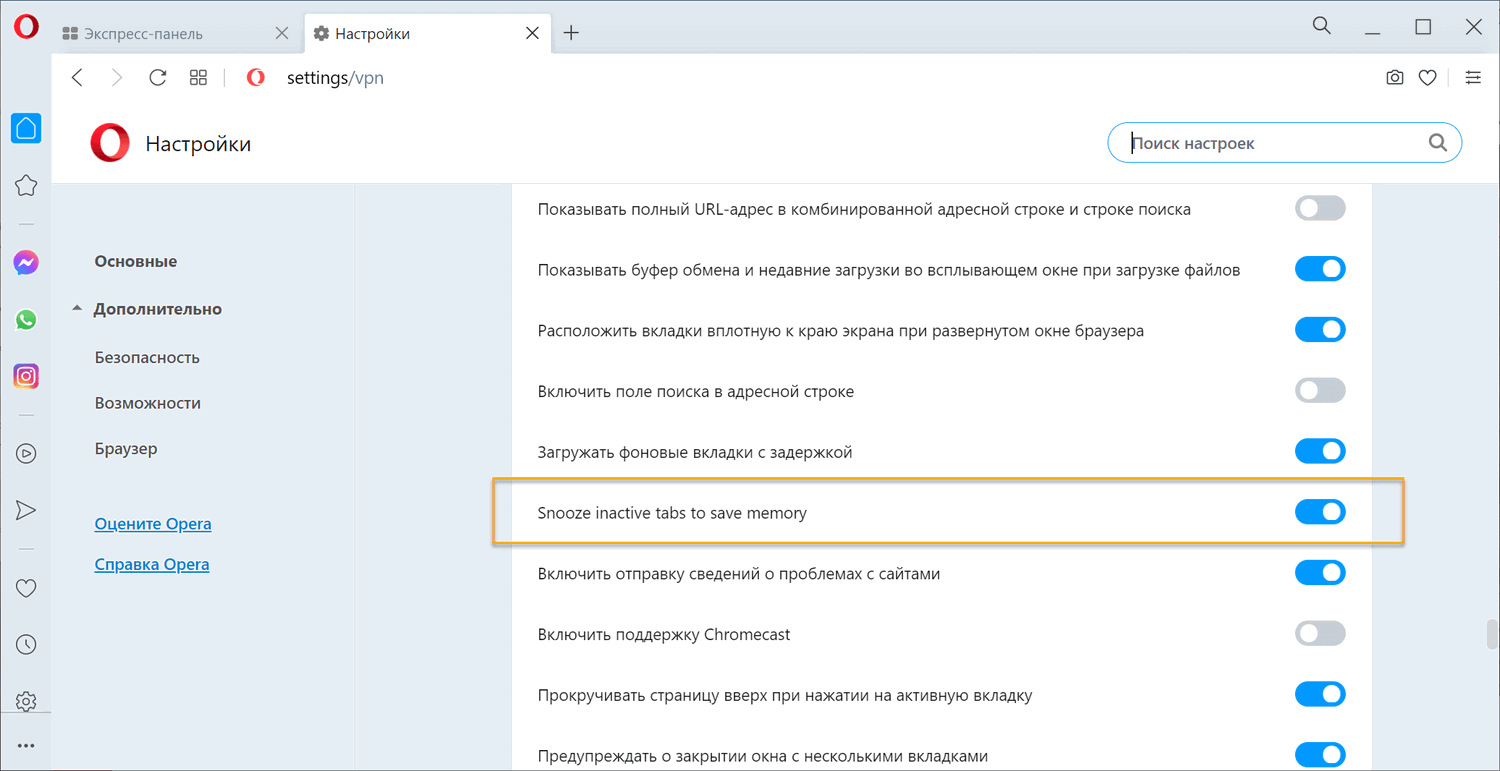The image size is (1500, 771).
Task: Enable Chromecast support toggle
Action: pyautogui.click(x=1320, y=634)
